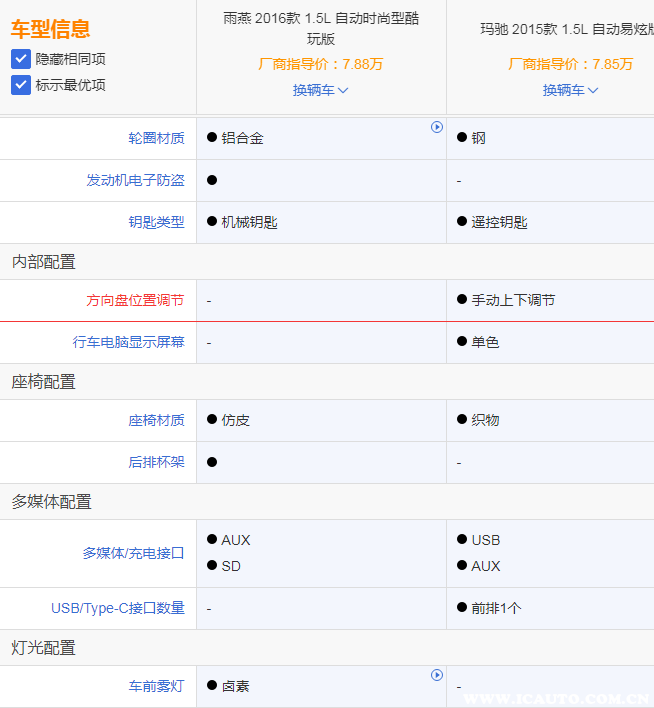Click the 玛驰 2015款 car model title

(x=566, y=29)
